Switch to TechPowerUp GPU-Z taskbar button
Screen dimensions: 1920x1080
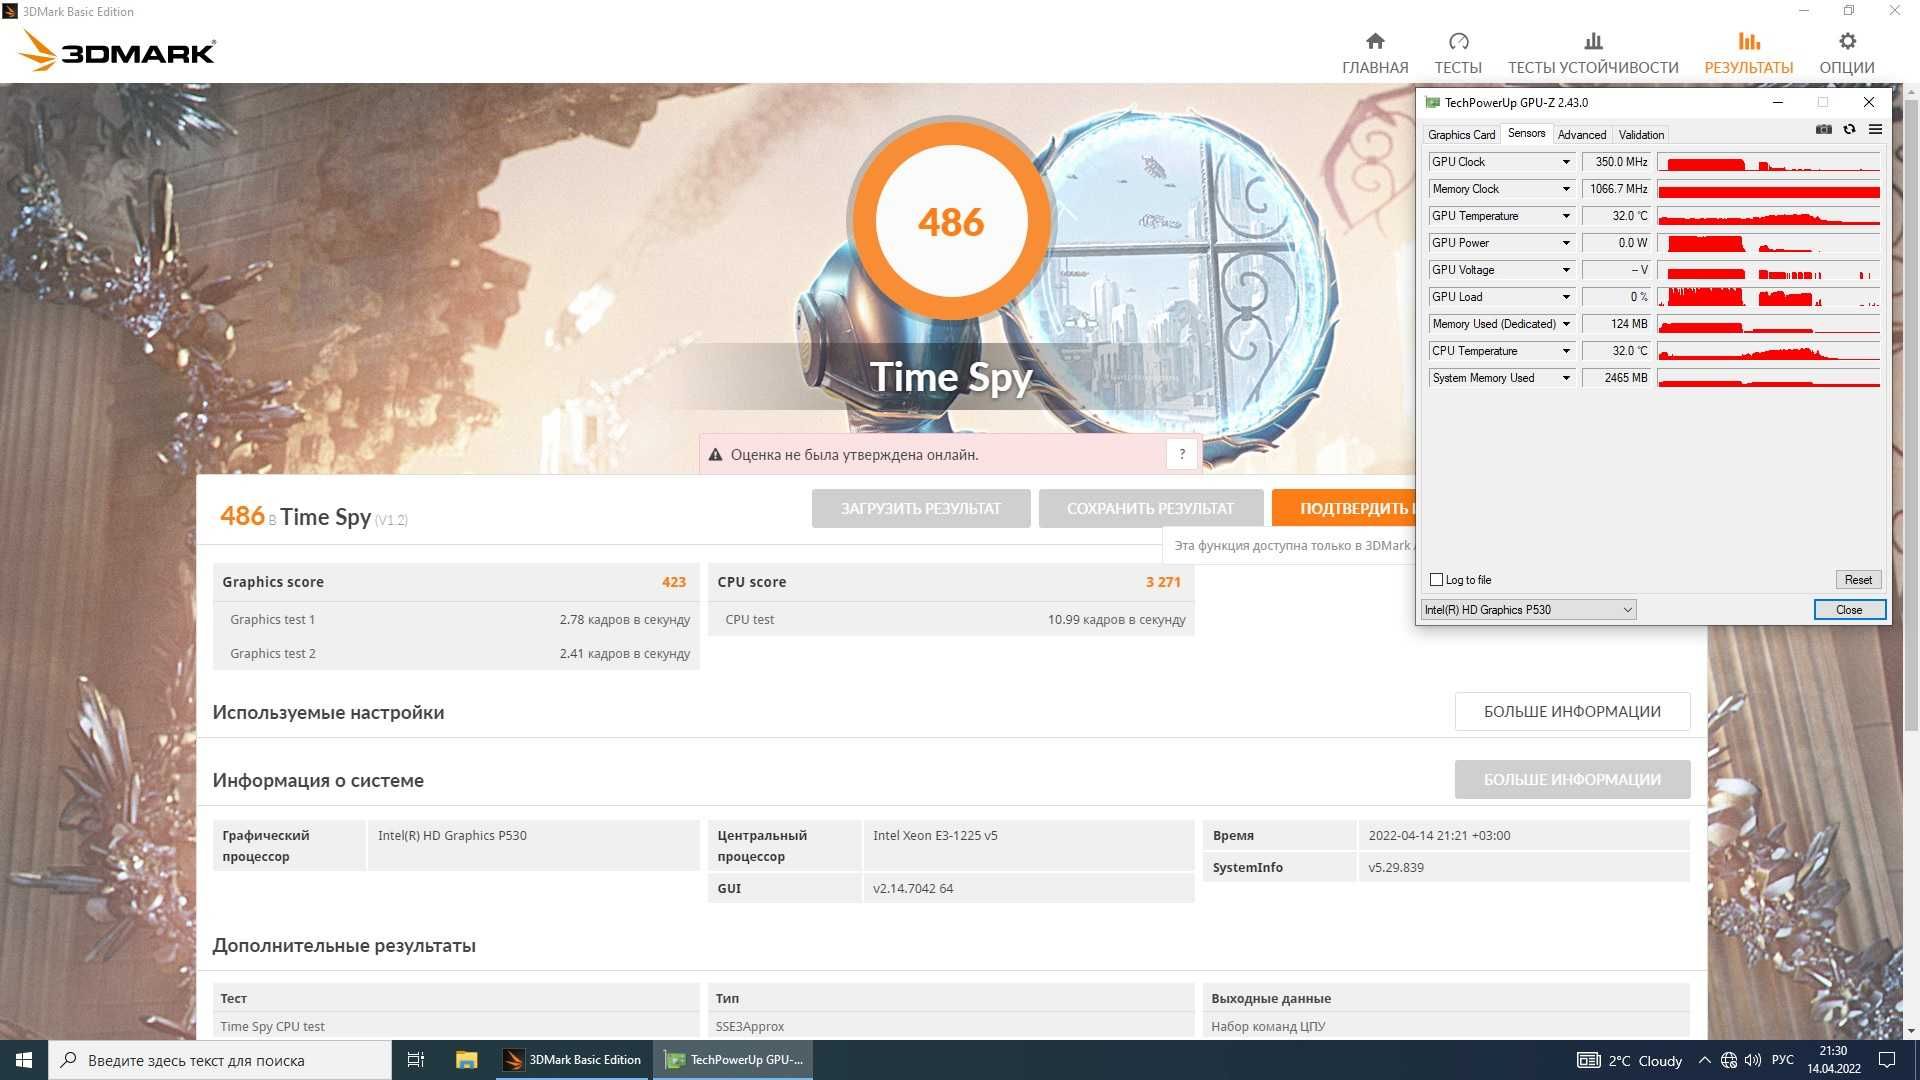pos(734,1060)
